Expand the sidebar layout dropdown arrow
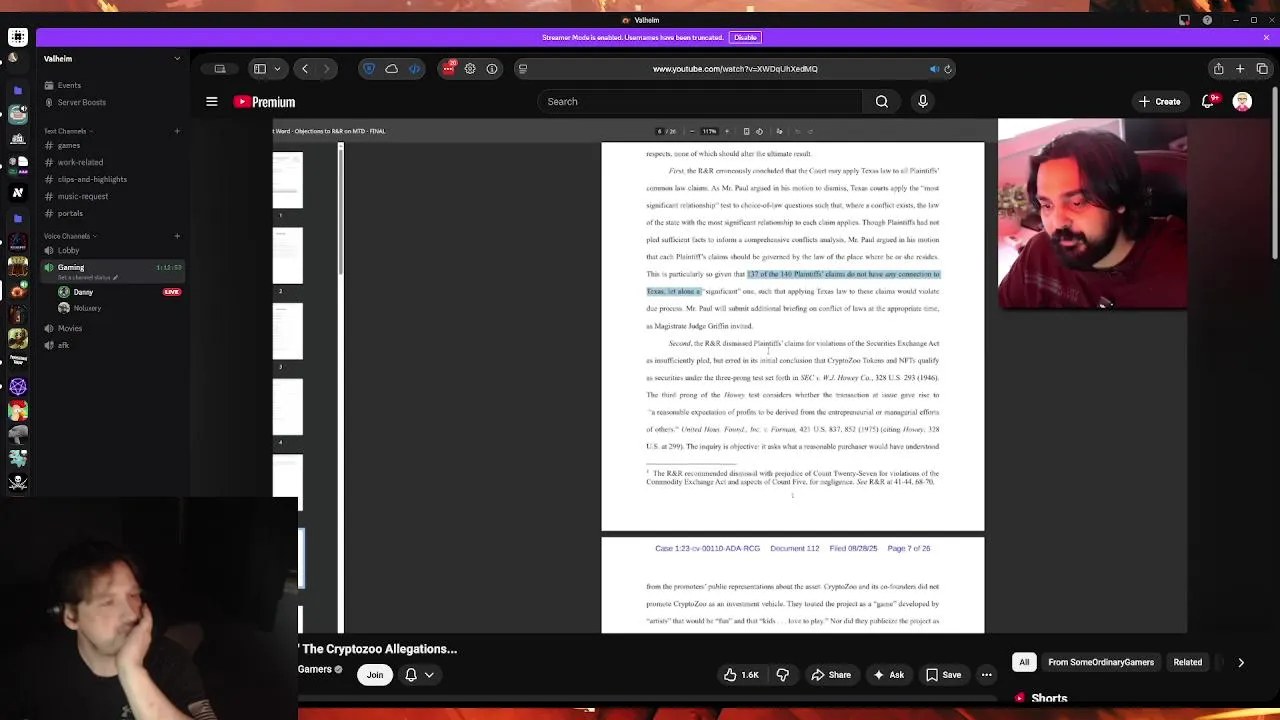Viewport: 1280px width, 720px height. pos(278,69)
